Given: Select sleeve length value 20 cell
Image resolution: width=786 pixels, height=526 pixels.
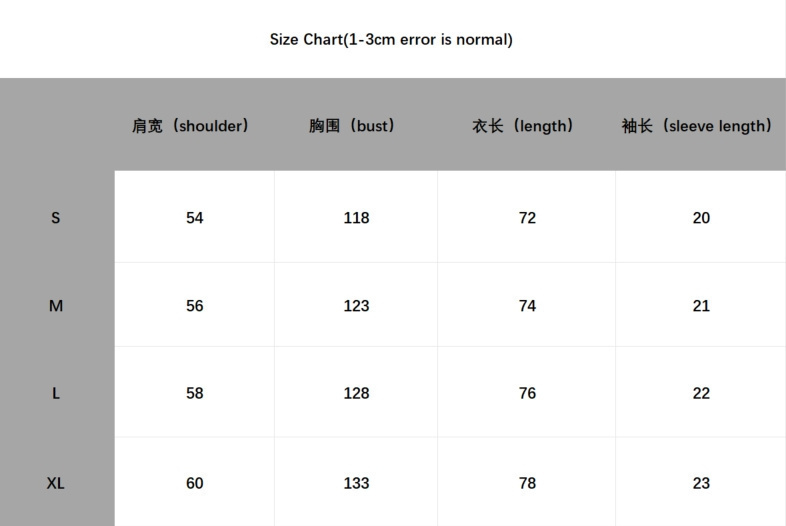Looking at the screenshot, I should (x=701, y=218).
